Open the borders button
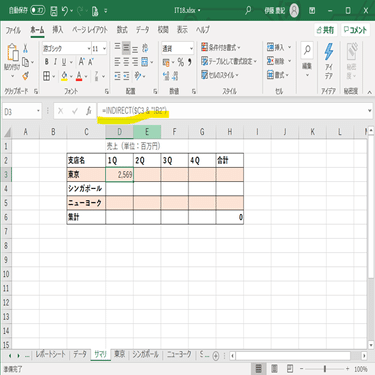 tap(46, 76)
